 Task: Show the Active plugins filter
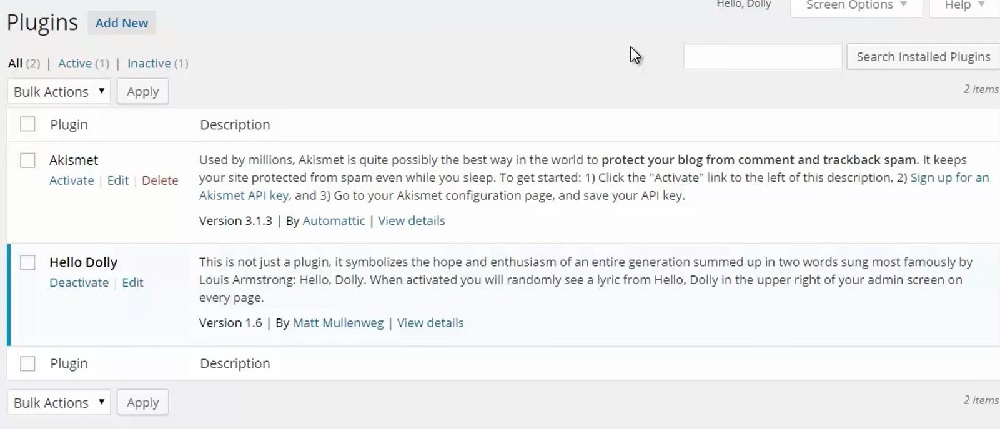click(x=75, y=64)
